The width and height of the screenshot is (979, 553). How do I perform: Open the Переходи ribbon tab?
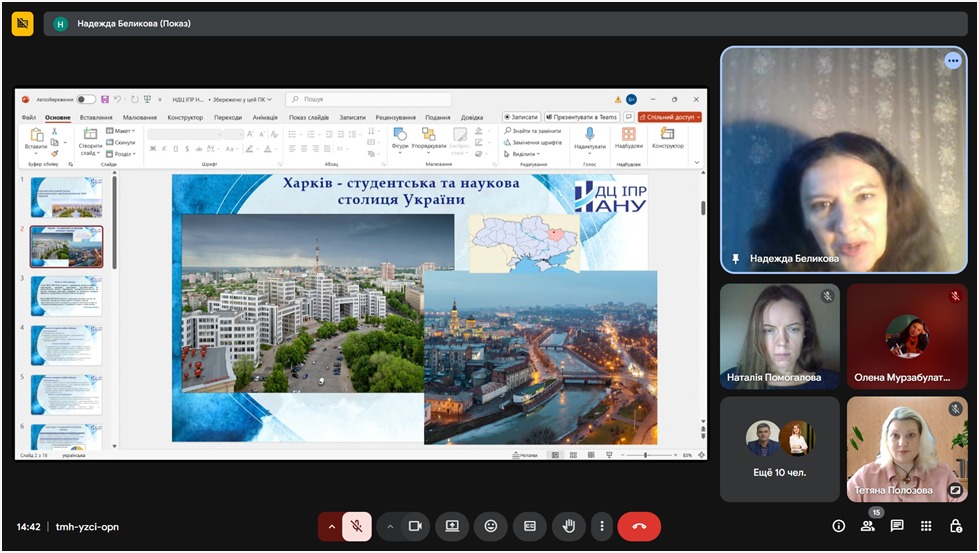pos(228,117)
